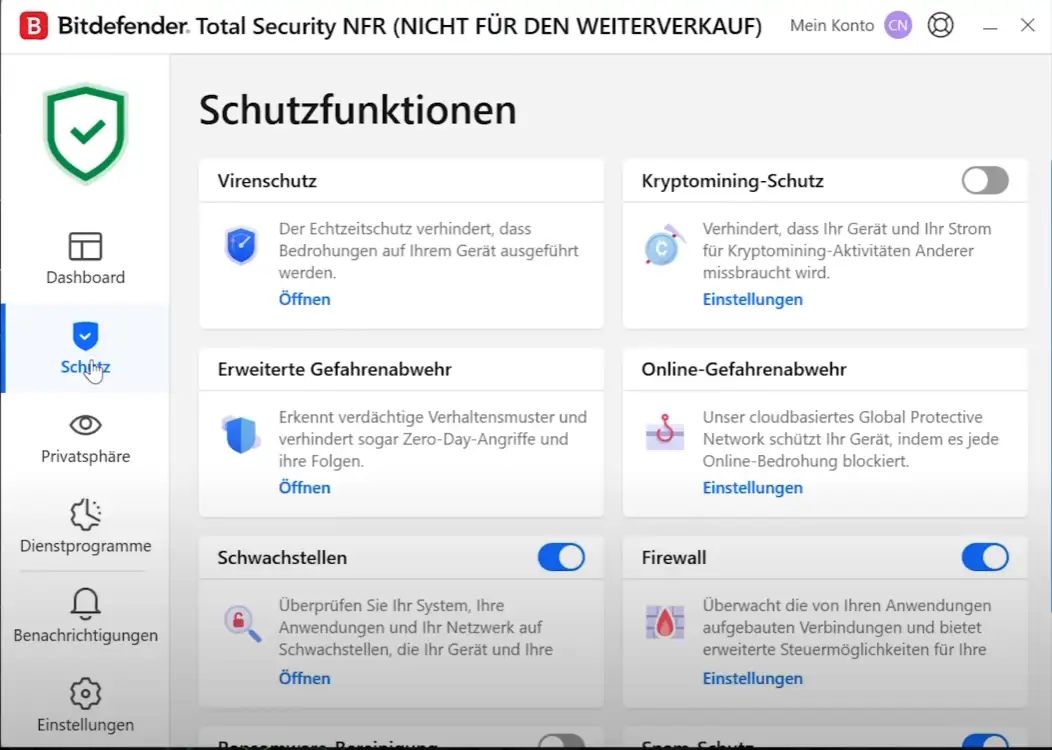Click the Virenschutz shield icon
Image resolution: width=1052 pixels, height=750 pixels.
(241, 246)
